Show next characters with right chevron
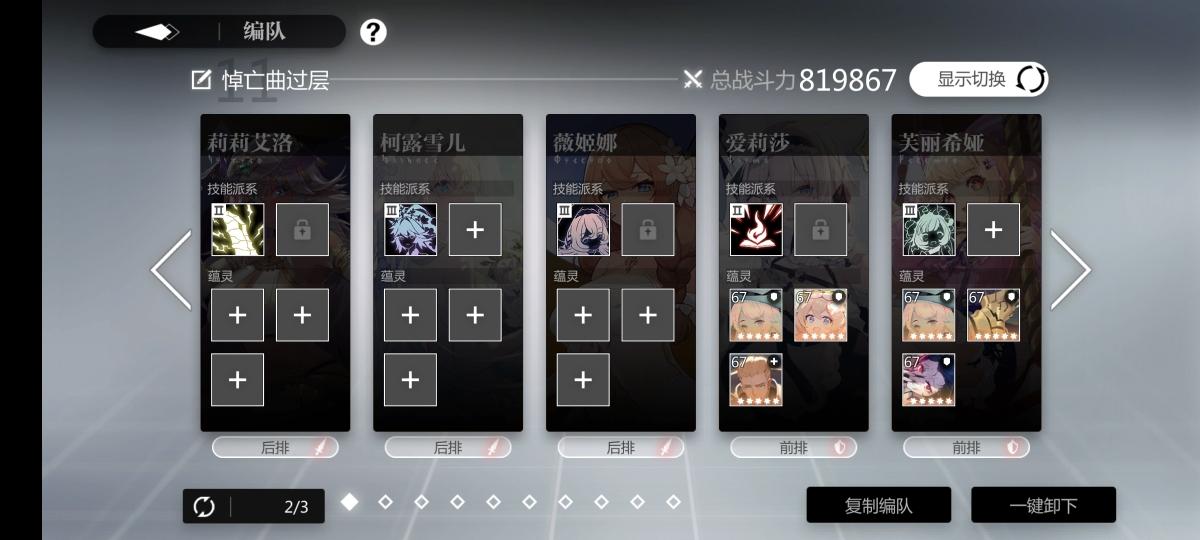 point(1070,270)
